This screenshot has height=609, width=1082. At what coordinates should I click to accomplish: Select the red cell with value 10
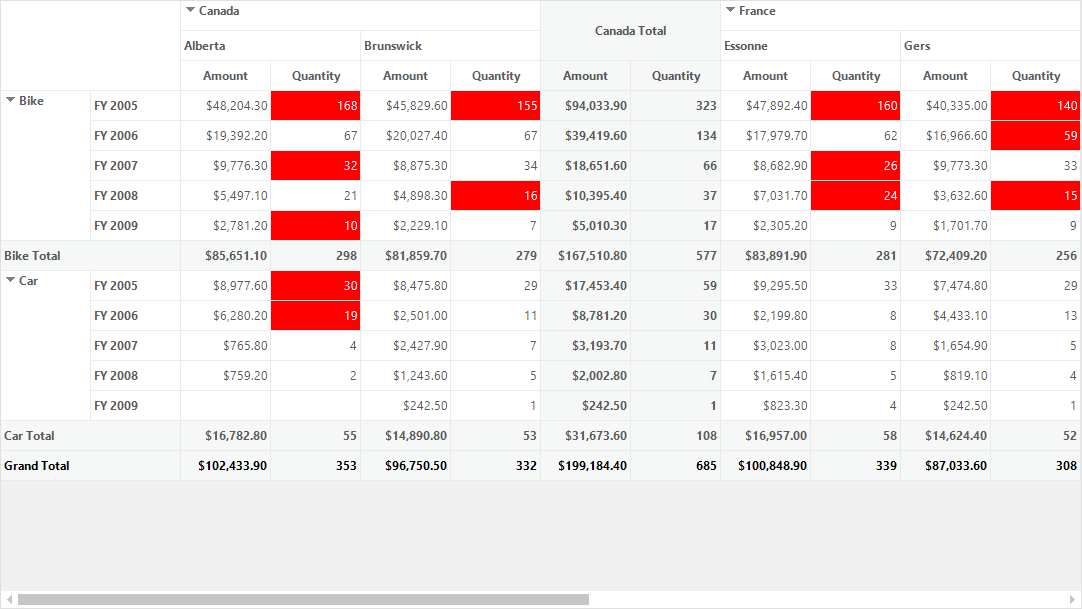pos(315,226)
